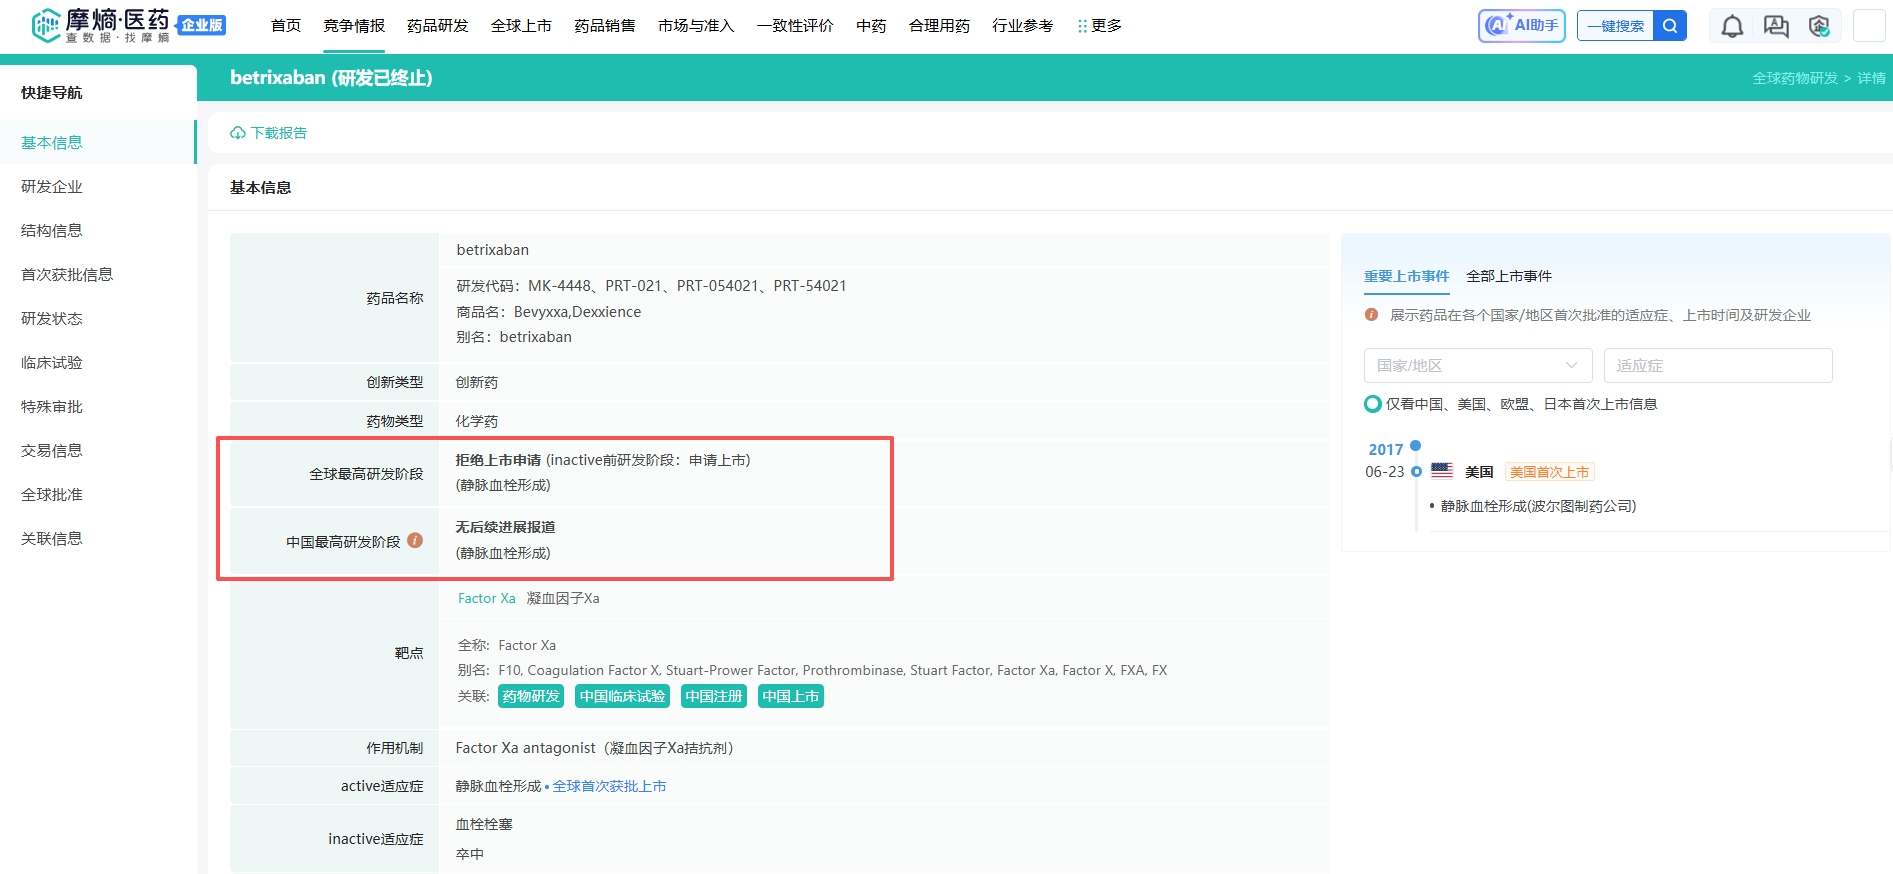Click the orange info icon under 重要上市事件

tap(1371, 315)
